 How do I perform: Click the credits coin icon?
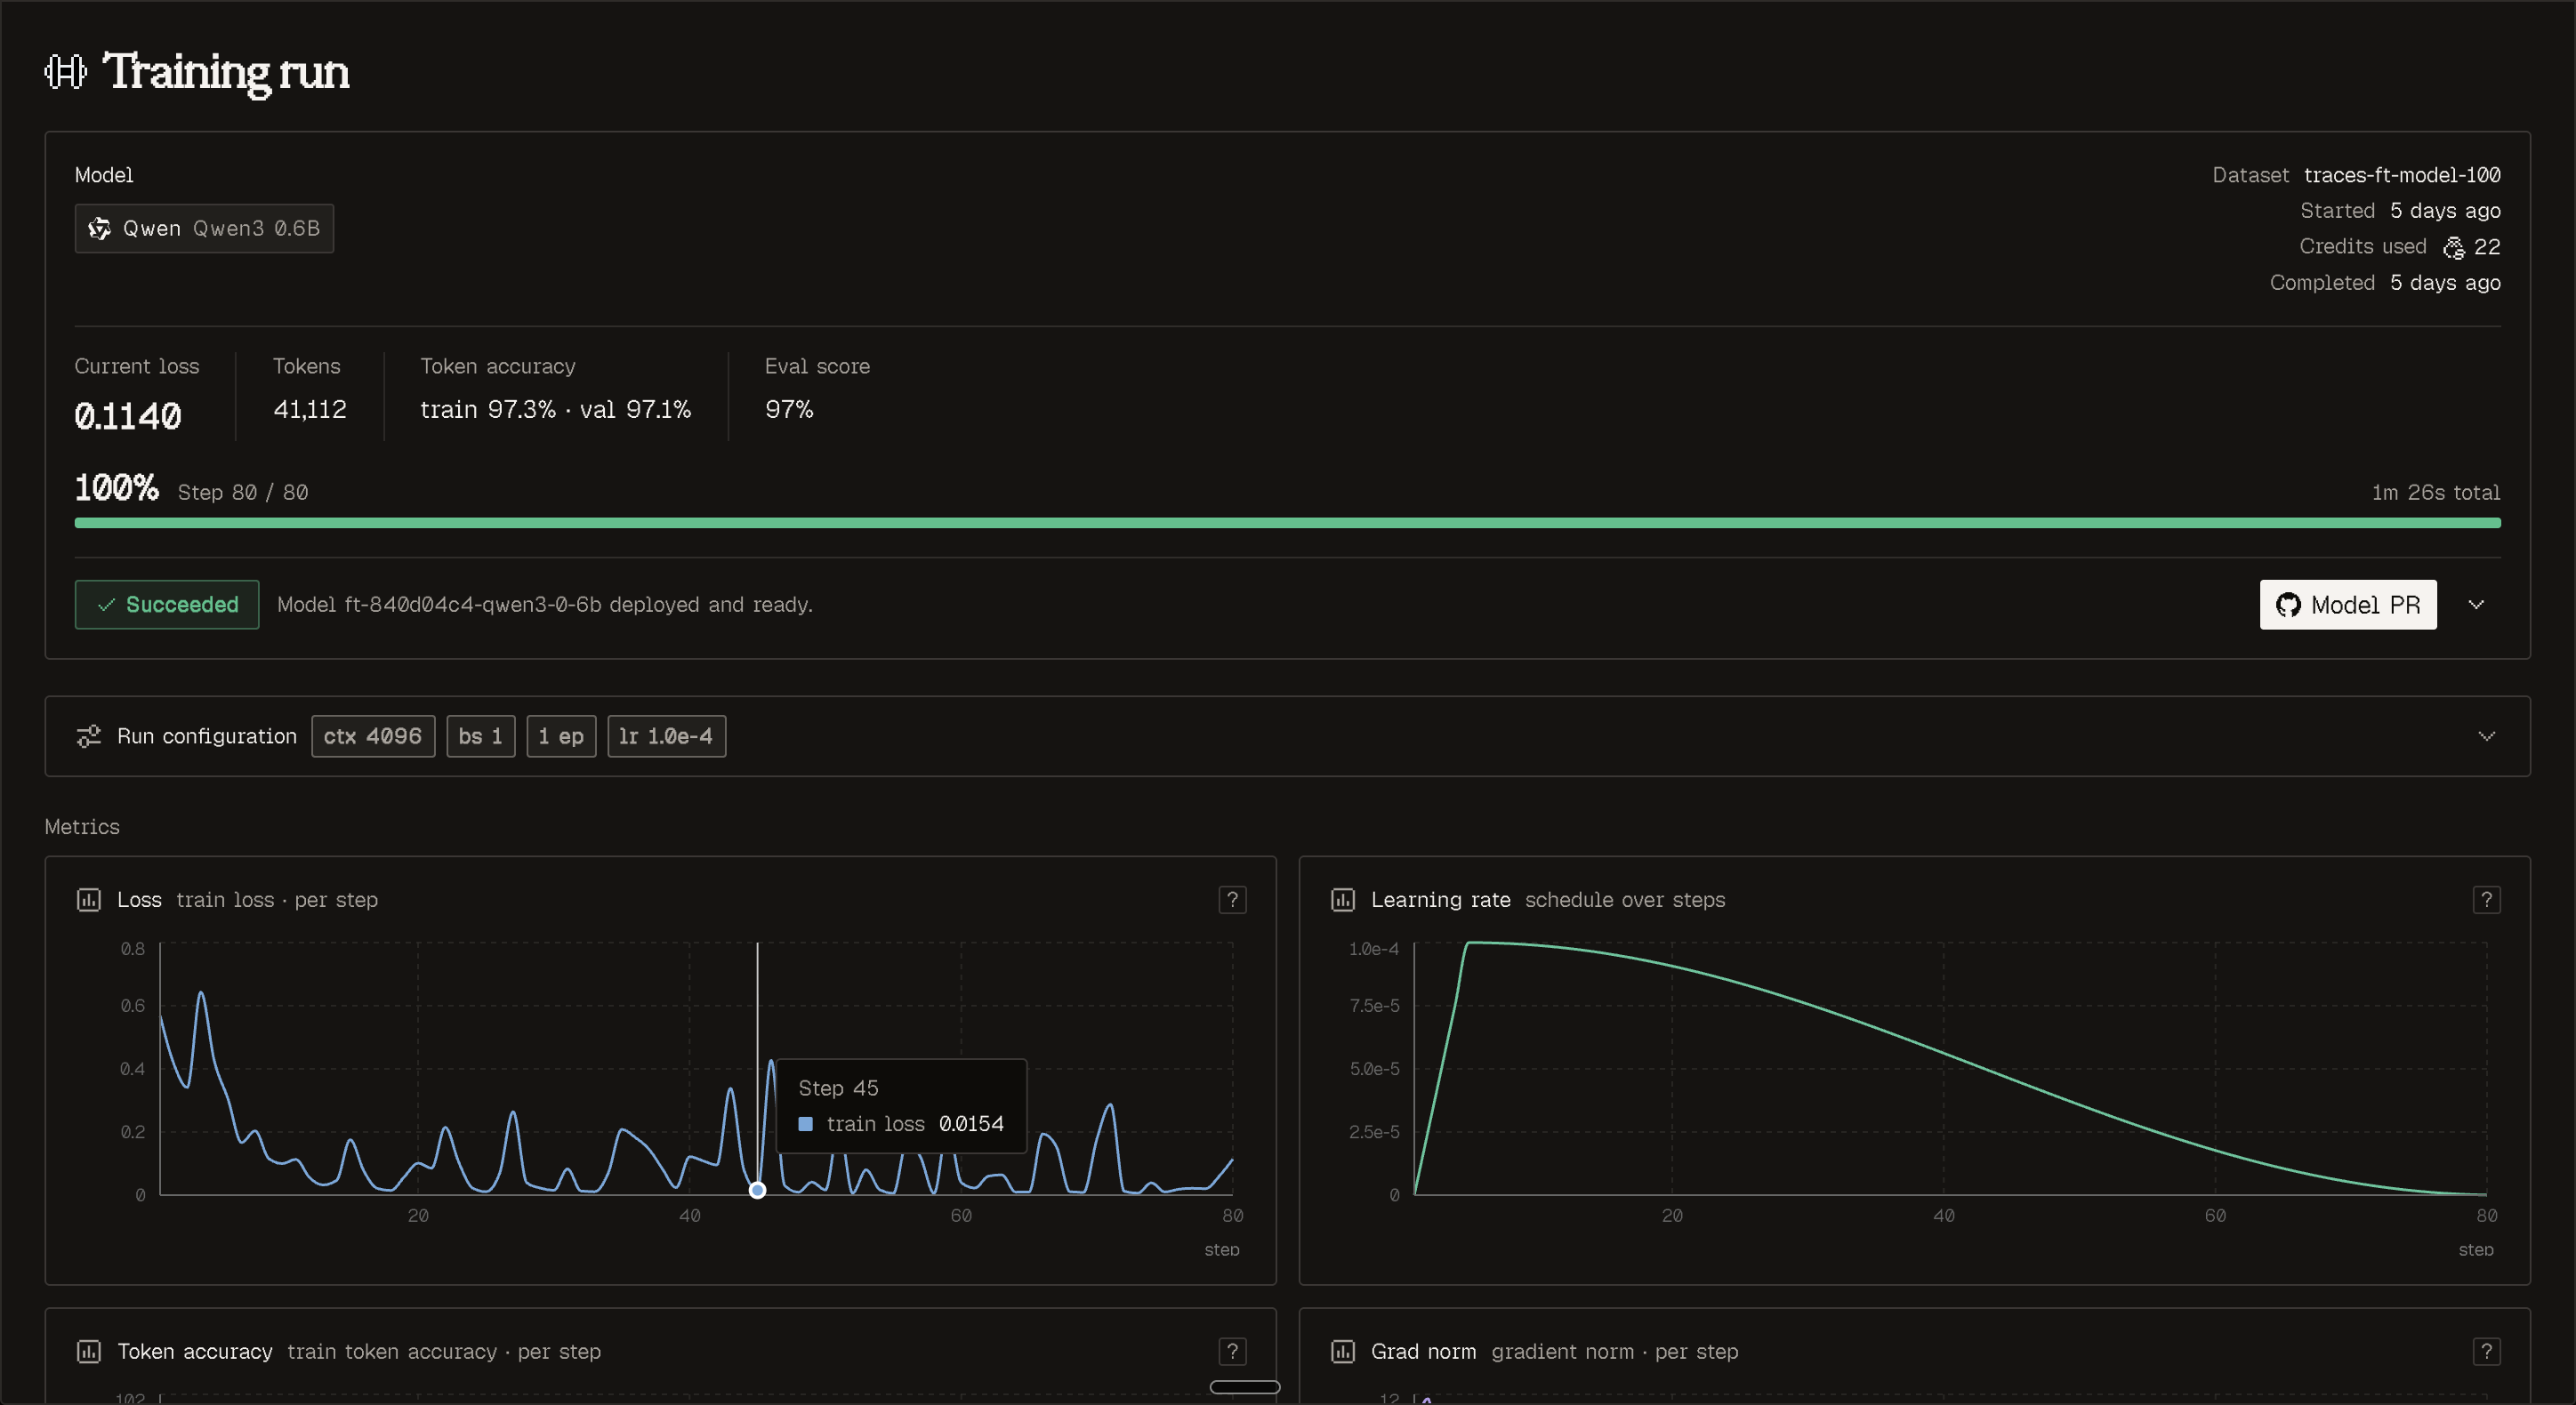(x=2453, y=247)
